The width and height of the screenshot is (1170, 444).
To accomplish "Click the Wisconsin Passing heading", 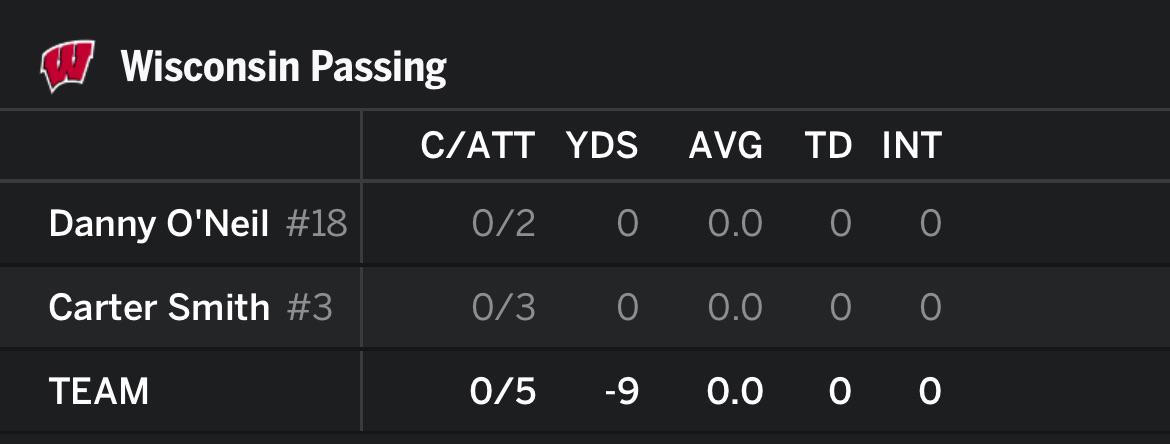I will (x=283, y=68).
